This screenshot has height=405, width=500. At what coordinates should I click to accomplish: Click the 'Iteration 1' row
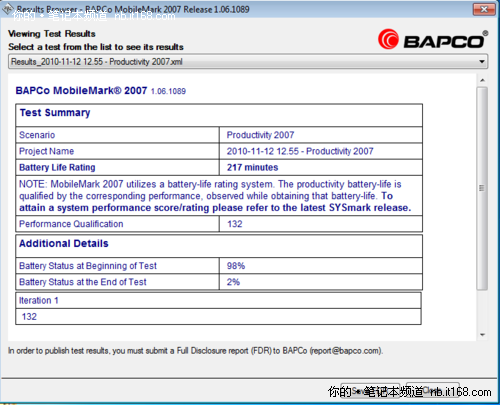pos(218,300)
